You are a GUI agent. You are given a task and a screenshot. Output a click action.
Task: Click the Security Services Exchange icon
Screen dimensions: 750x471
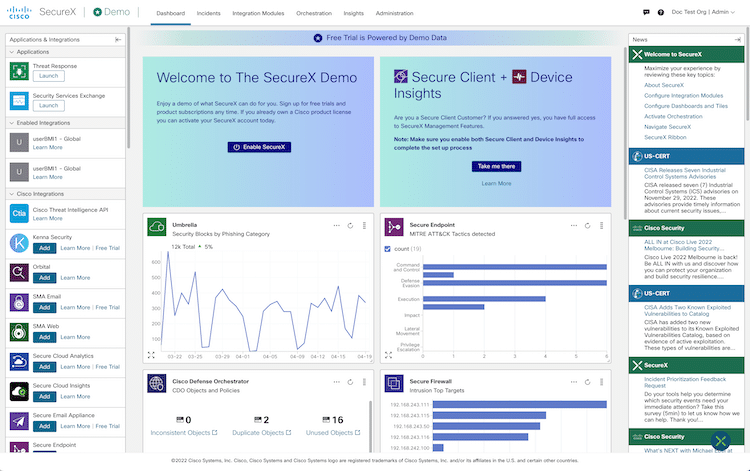click(19, 101)
